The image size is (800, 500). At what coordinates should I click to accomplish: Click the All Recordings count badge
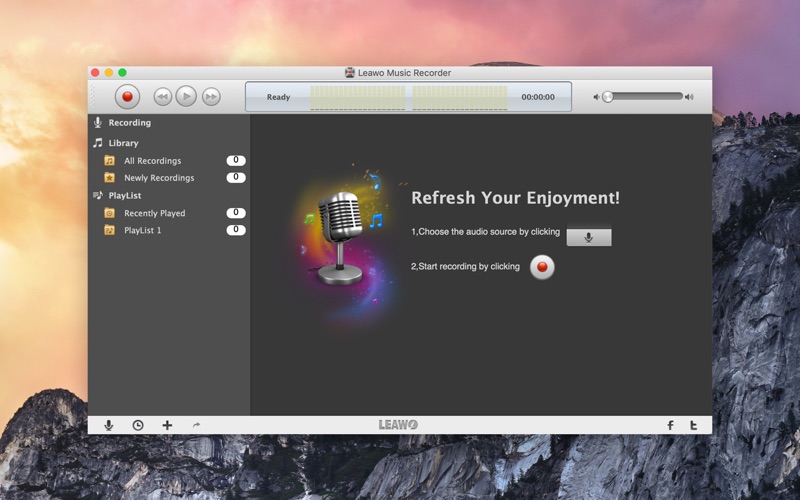click(x=236, y=160)
